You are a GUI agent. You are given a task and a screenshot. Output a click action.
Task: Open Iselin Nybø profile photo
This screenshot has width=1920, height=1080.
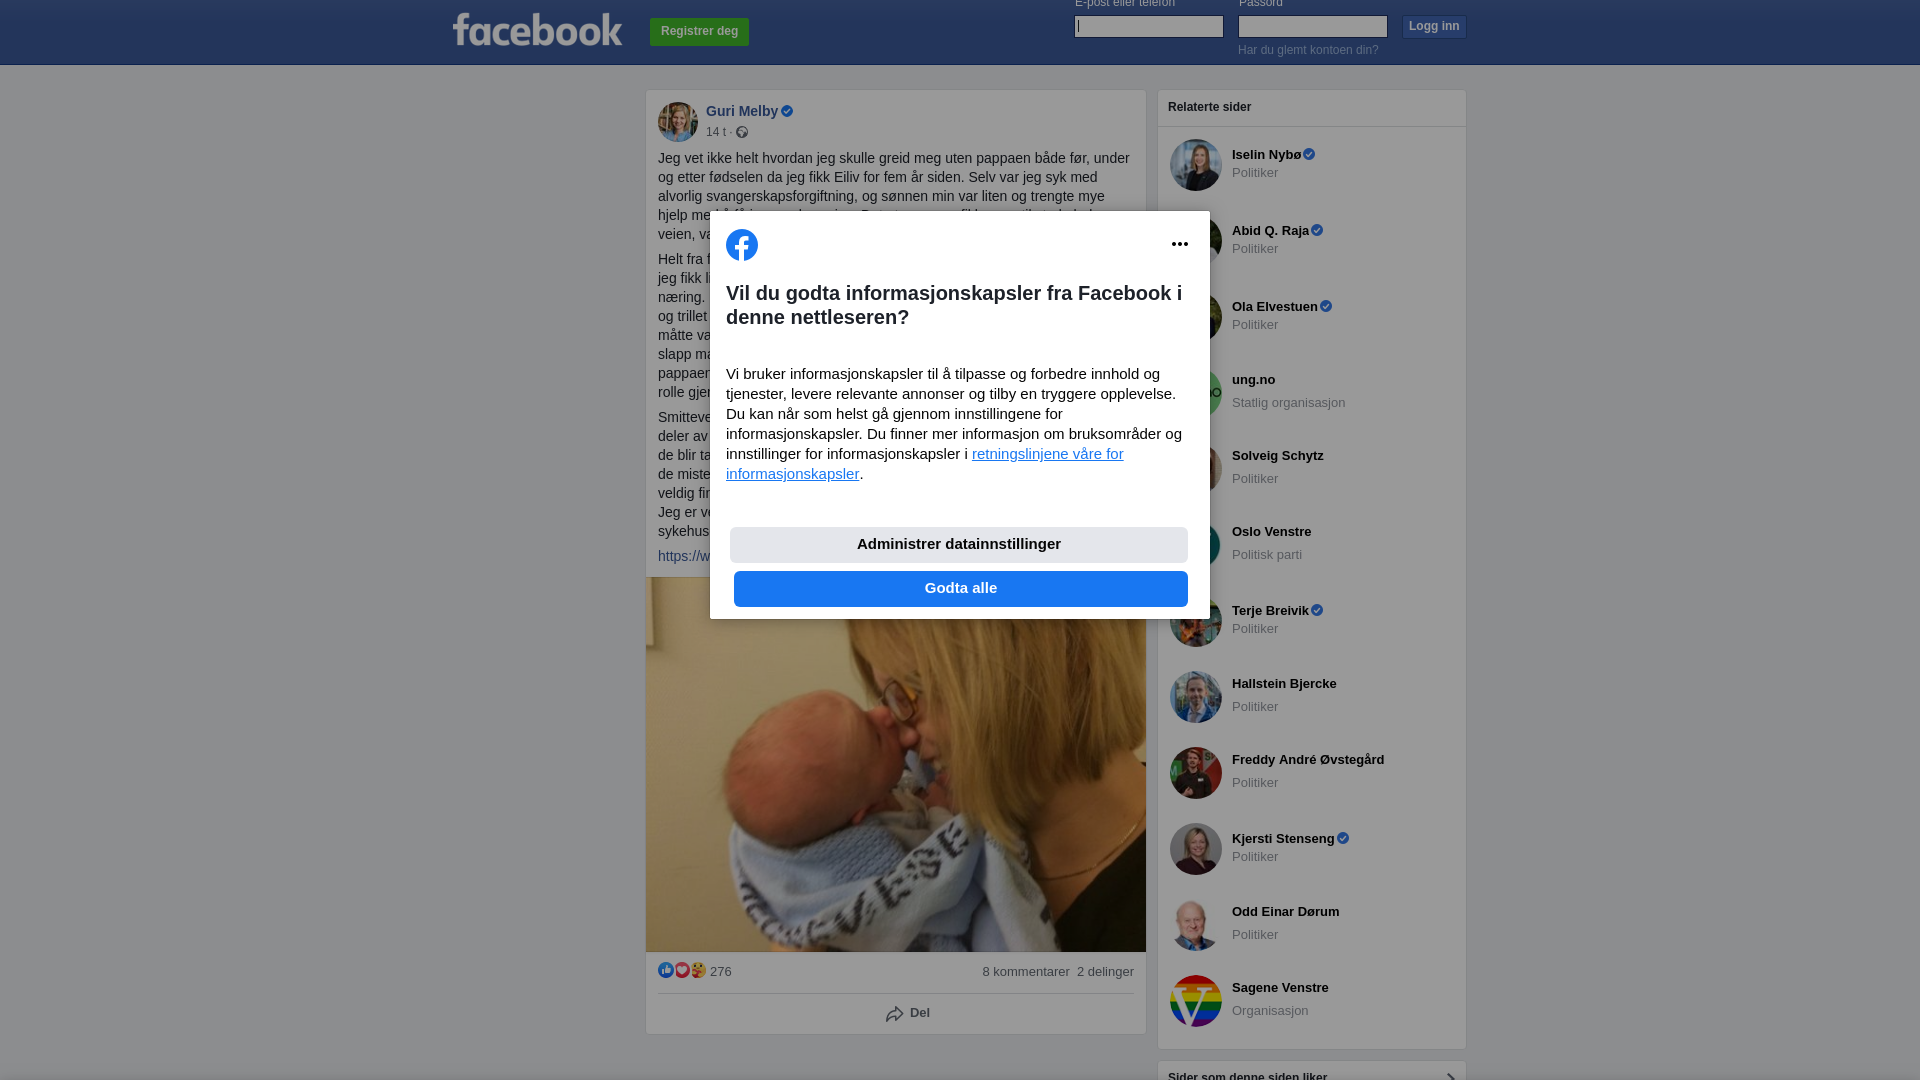[1196, 165]
